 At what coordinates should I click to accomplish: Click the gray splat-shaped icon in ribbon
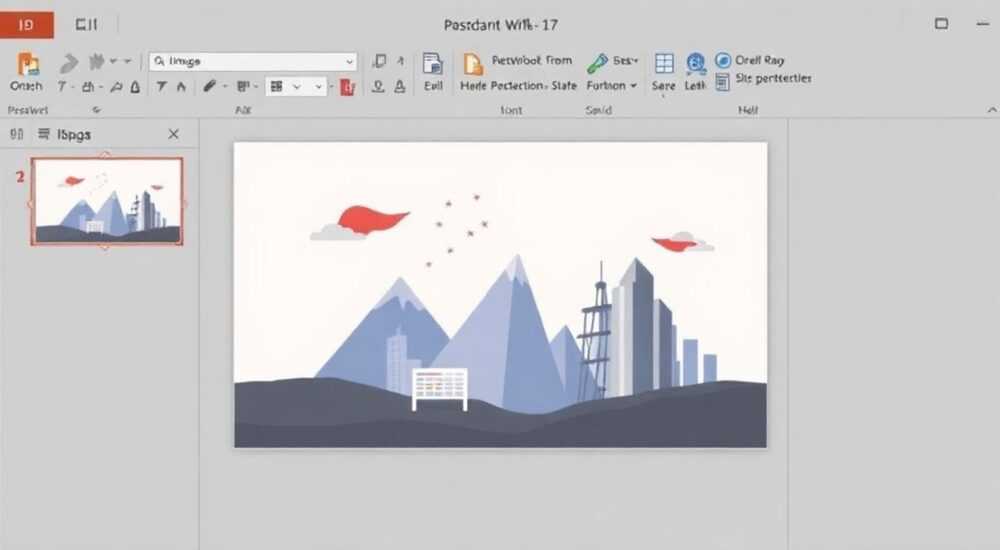click(x=96, y=62)
